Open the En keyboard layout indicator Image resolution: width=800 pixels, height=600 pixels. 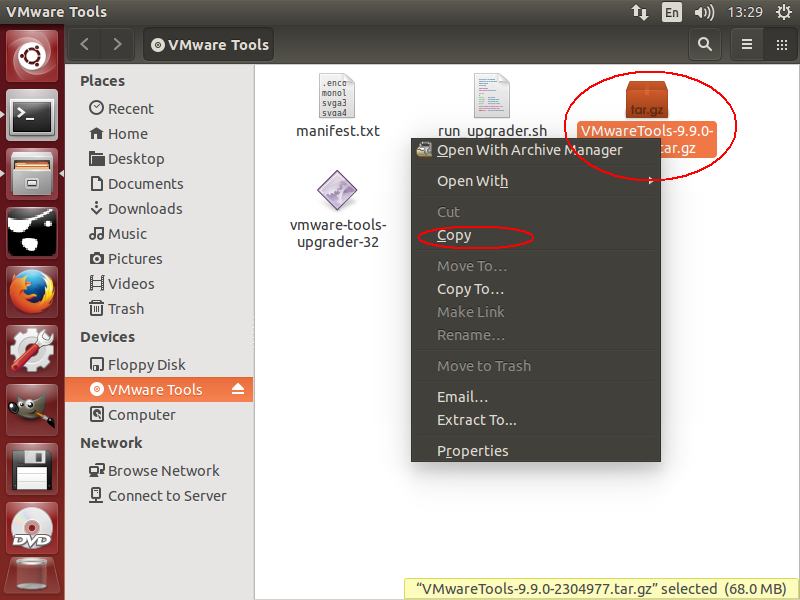671,12
